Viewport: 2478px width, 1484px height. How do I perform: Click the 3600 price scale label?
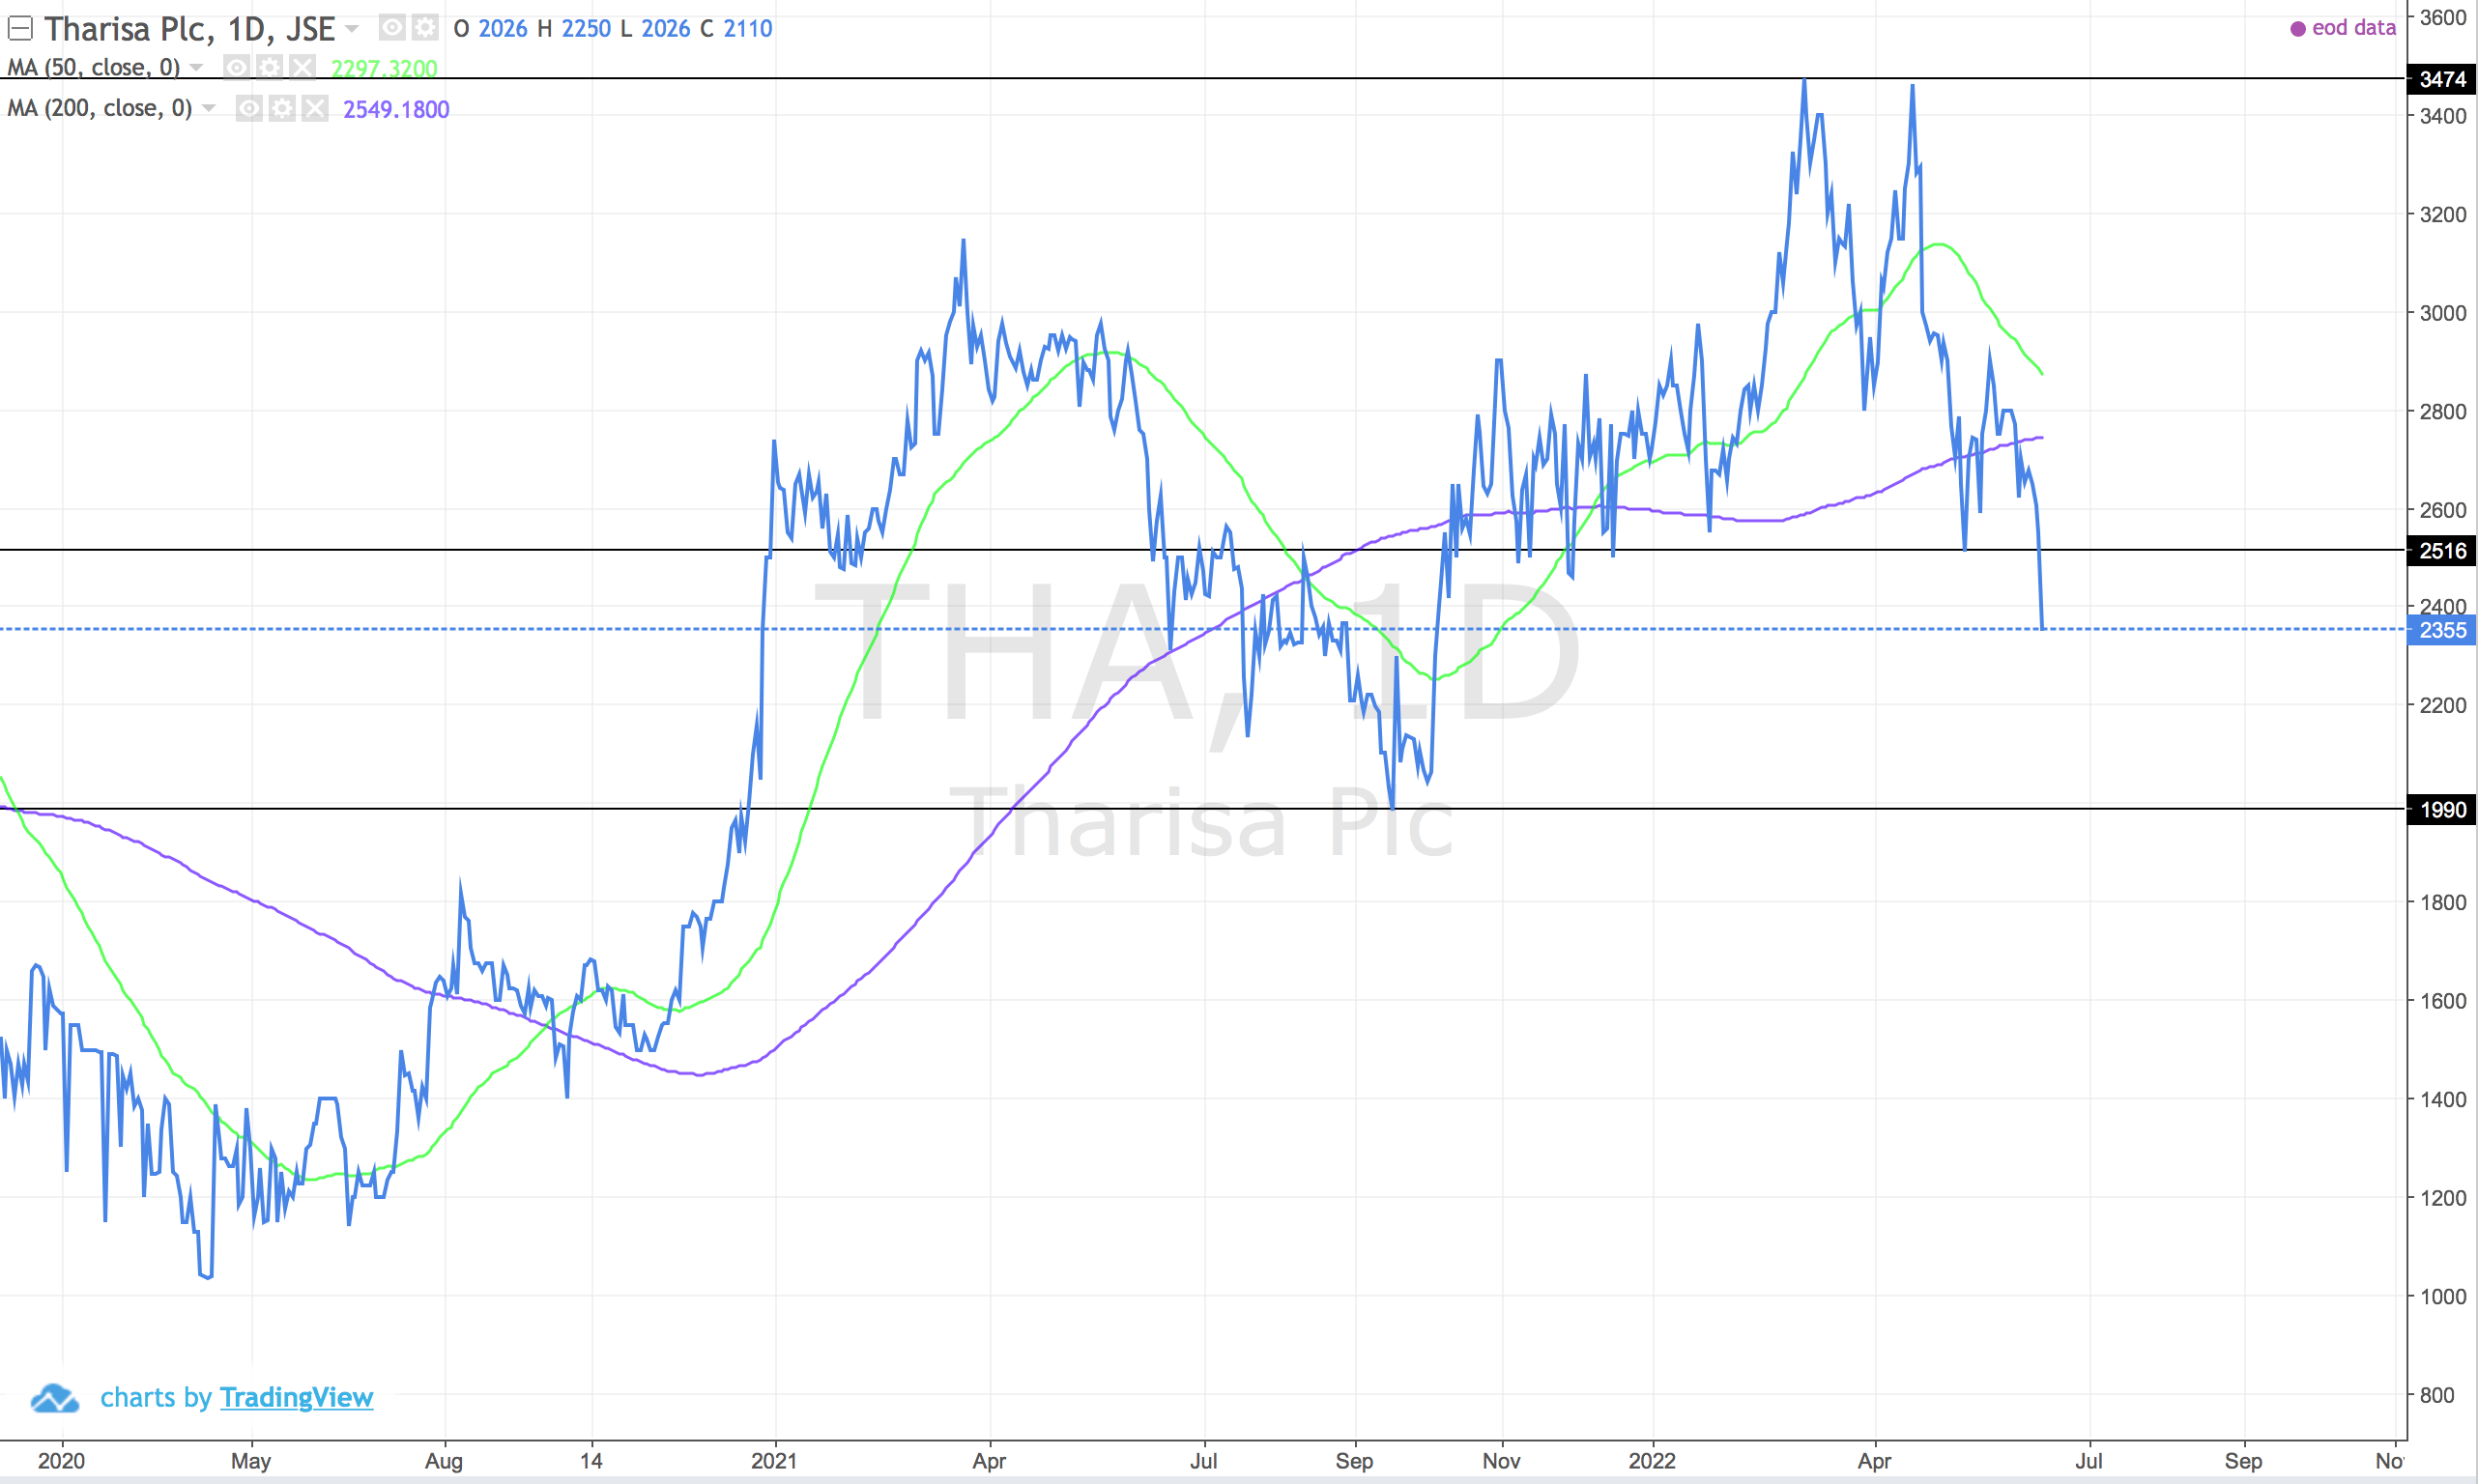pyautogui.click(x=2442, y=18)
